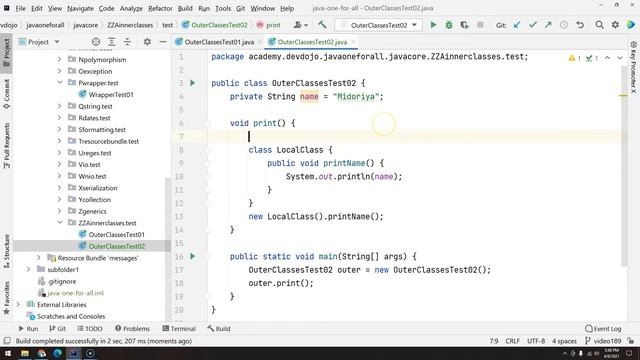Viewport: 640px width, 360px height.
Task: Expand External Libraries node
Action: coord(18,304)
